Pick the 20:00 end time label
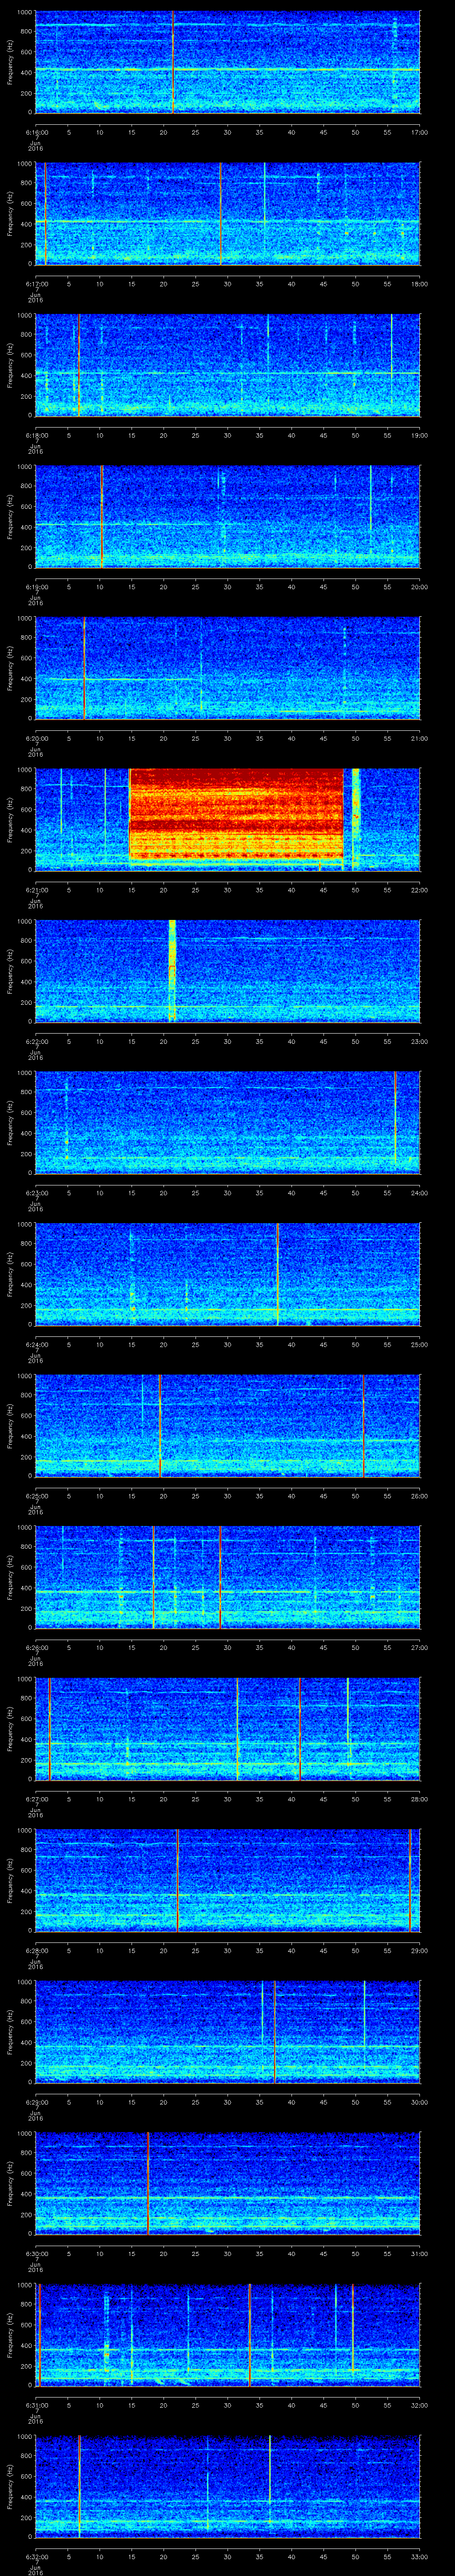Viewport: 455px width, 2576px height. pyautogui.click(x=419, y=586)
